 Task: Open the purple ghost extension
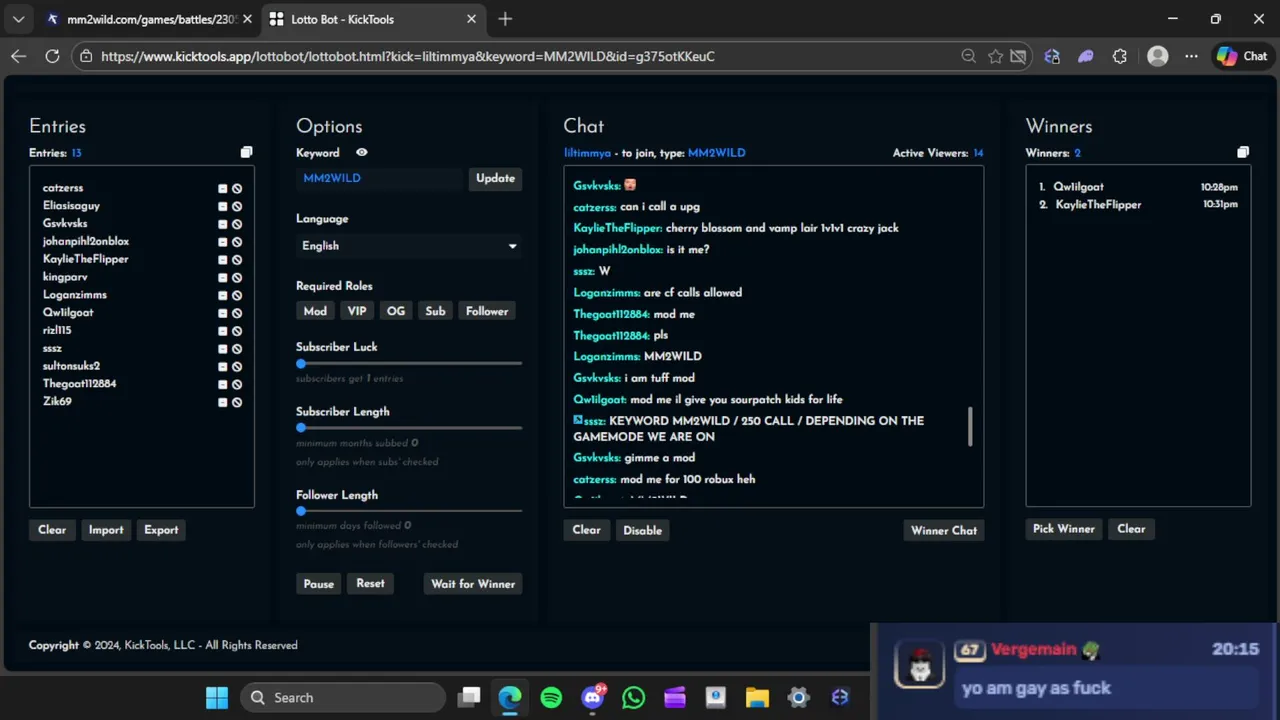[x=1085, y=56]
